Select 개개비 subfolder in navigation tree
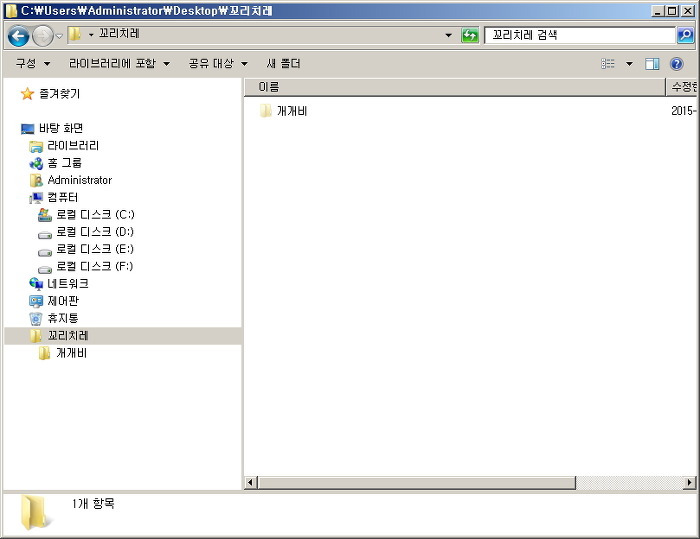 (71, 353)
